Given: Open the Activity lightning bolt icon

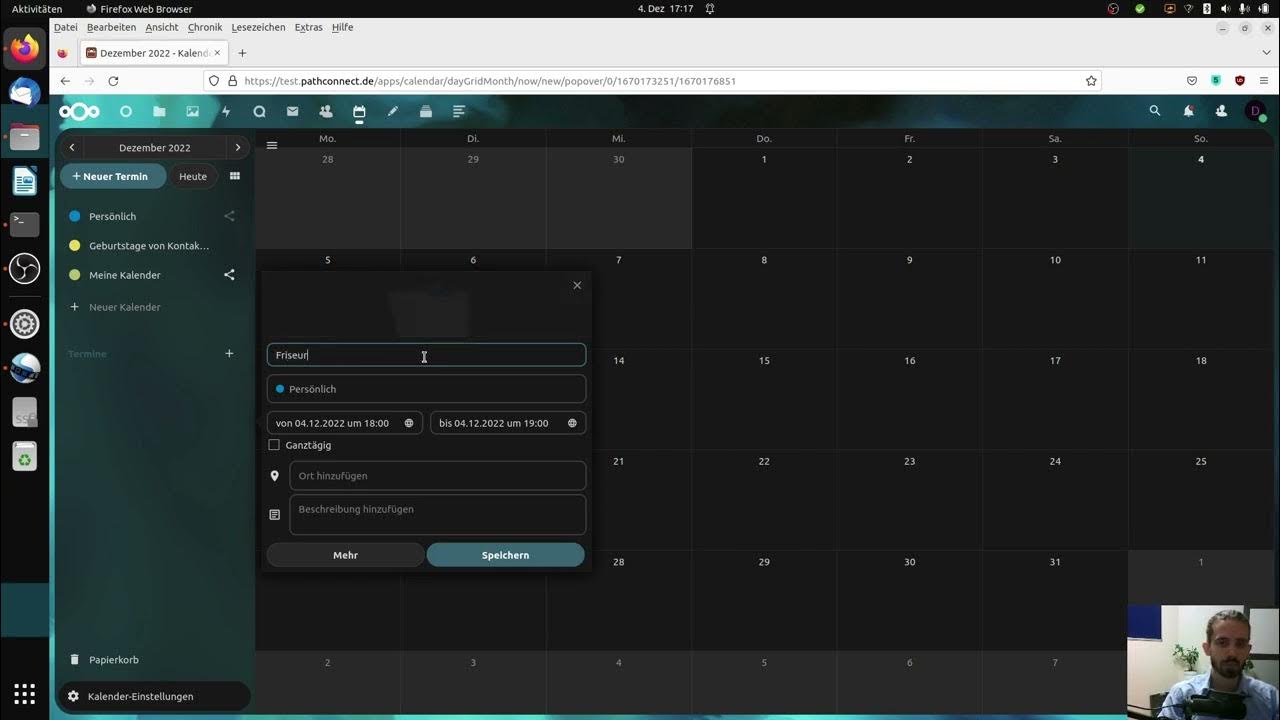Looking at the screenshot, I should pos(226,112).
